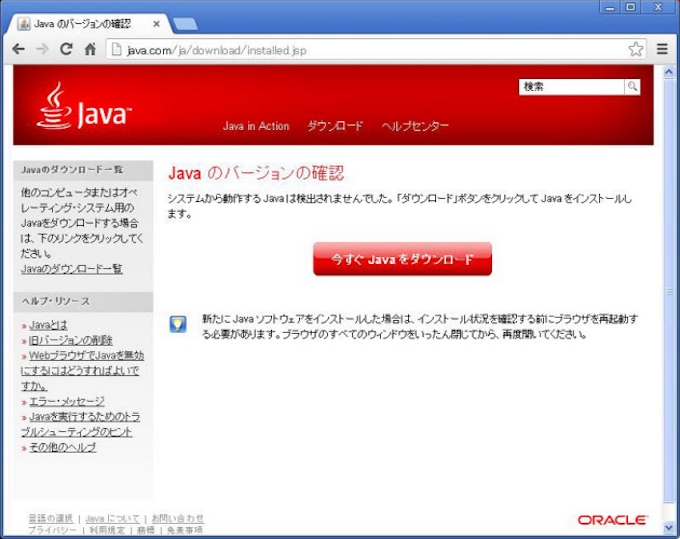Click the Java logo in banner
The height and width of the screenshot is (539, 680).
click(84, 108)
